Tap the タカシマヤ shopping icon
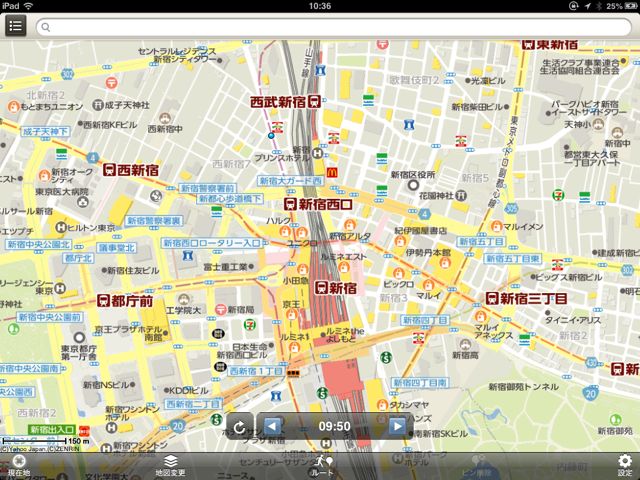 point(382,405)
